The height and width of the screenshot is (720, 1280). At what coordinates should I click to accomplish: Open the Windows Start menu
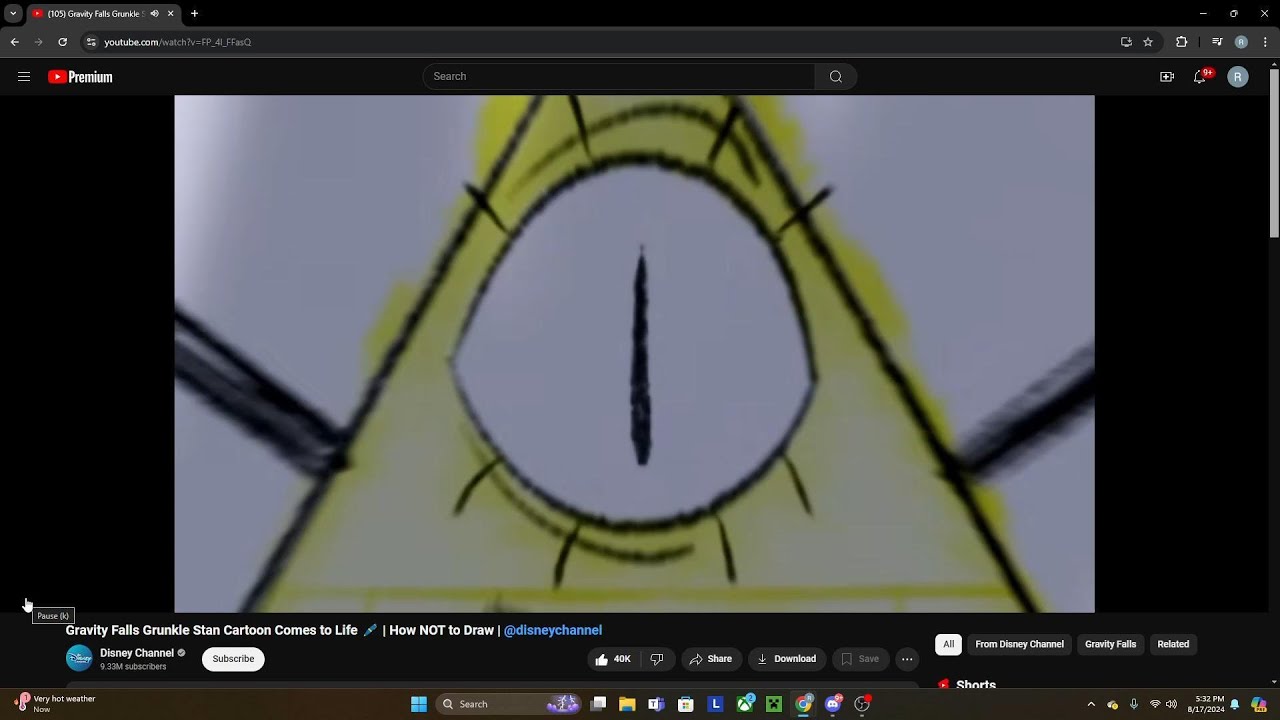click(419, 704)
